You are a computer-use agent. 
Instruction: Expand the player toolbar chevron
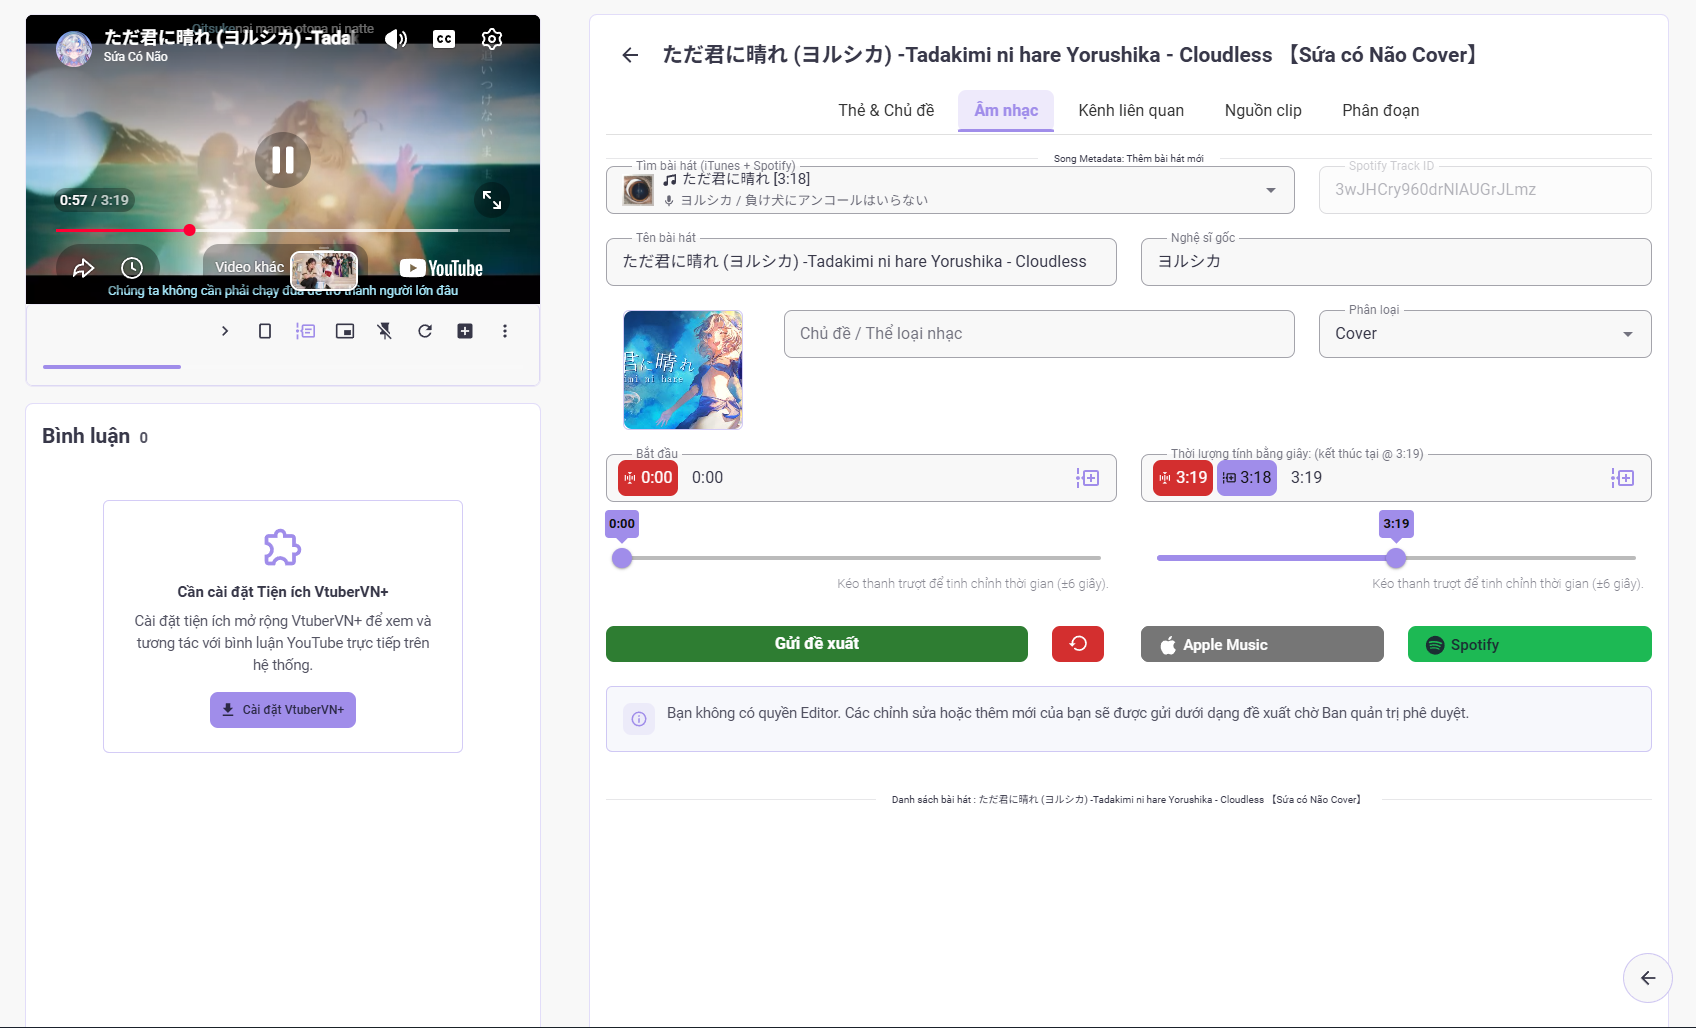[225, 331]
